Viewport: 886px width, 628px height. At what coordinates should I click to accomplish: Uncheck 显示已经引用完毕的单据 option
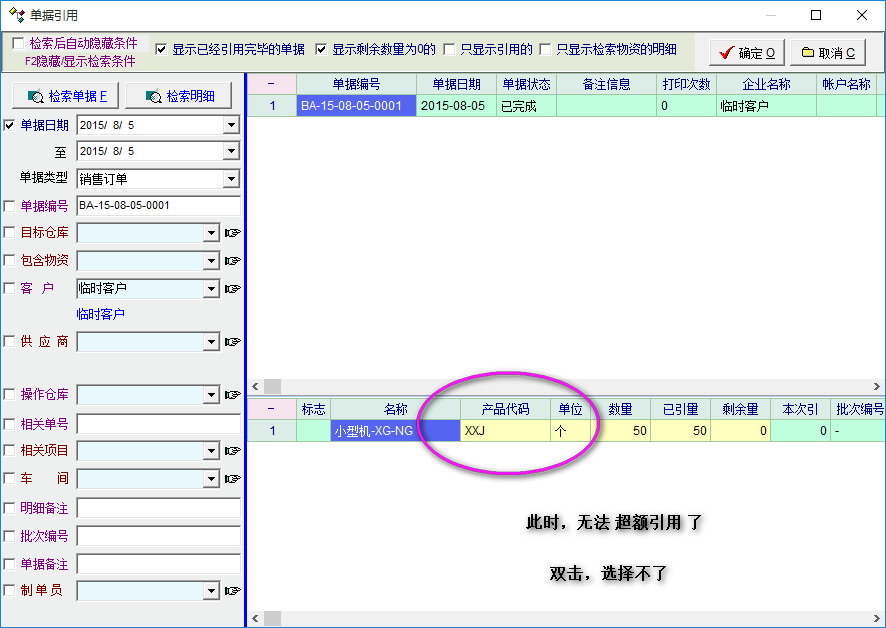(x=162, y=49)
